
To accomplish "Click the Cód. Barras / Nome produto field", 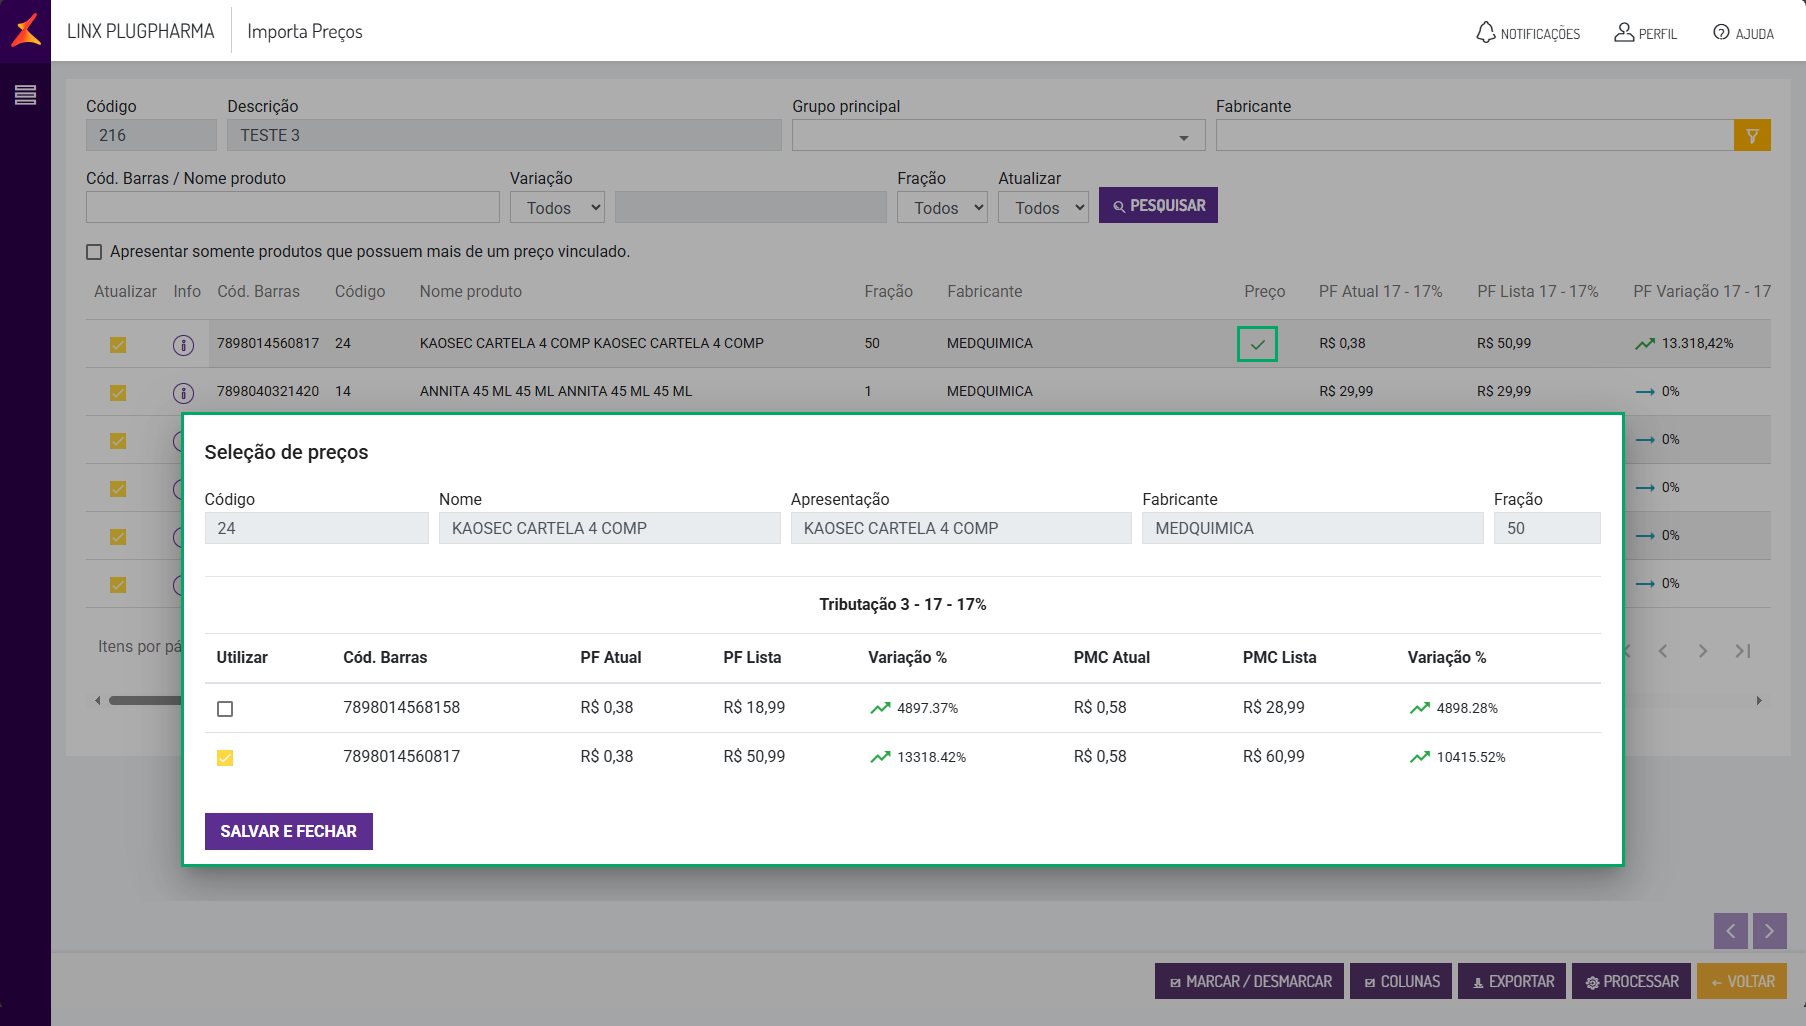I will click(292, 207).
